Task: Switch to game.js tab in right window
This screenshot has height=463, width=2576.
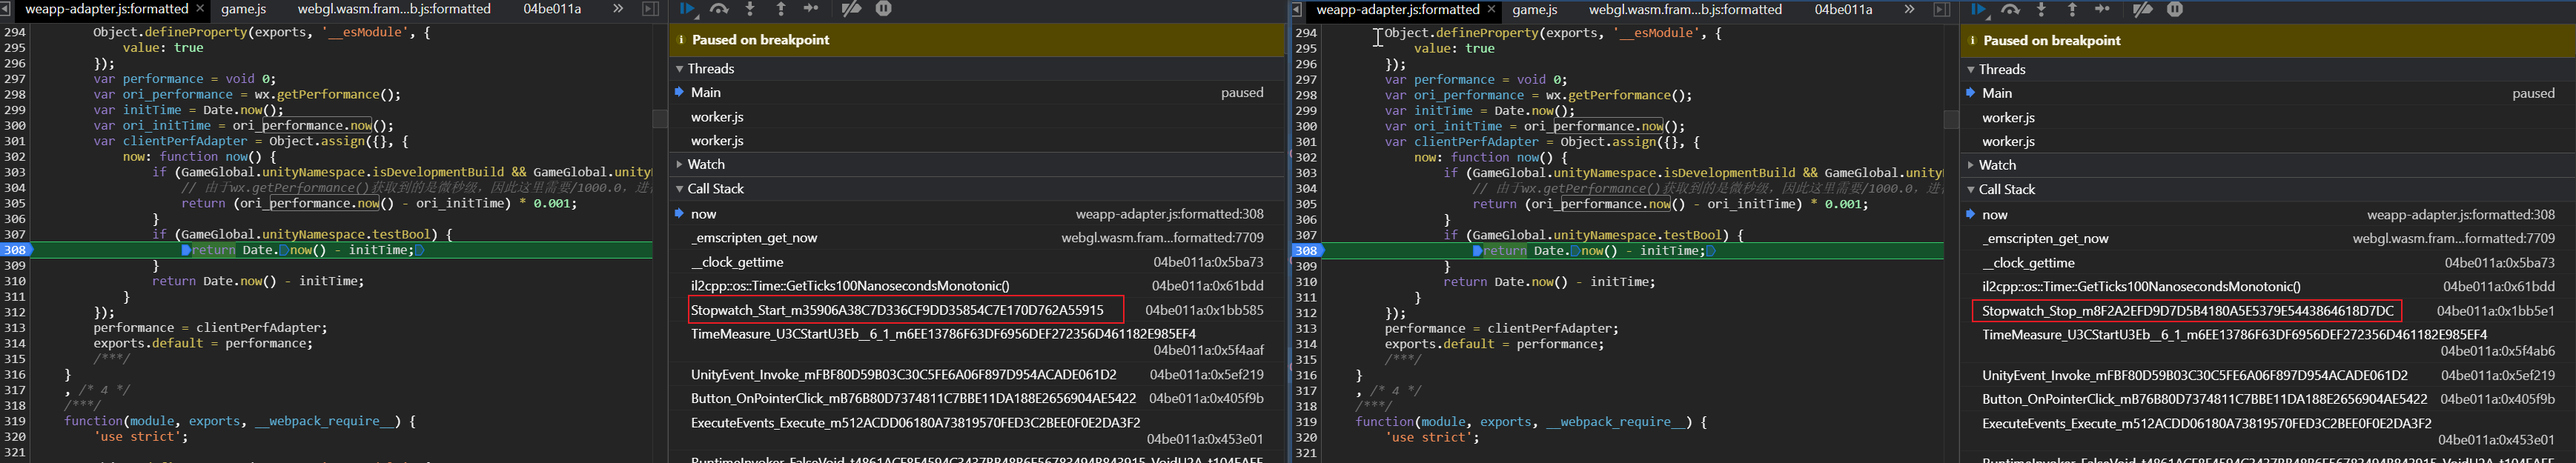Action: pos(1534,10)
